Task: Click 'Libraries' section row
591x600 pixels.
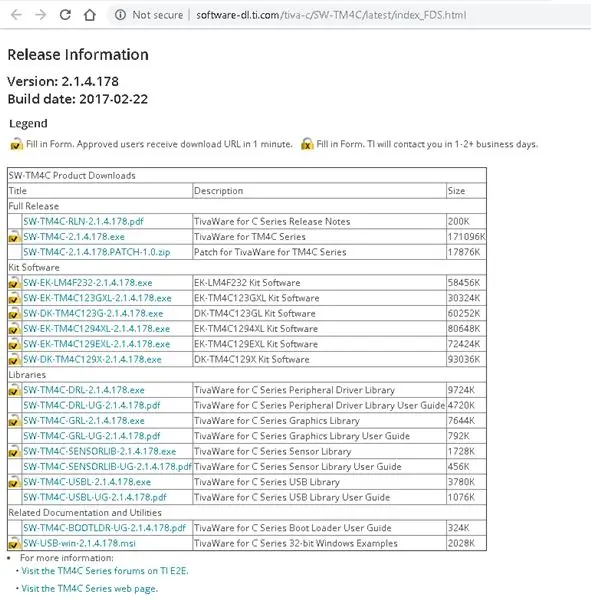Action: tap(247, 375)
